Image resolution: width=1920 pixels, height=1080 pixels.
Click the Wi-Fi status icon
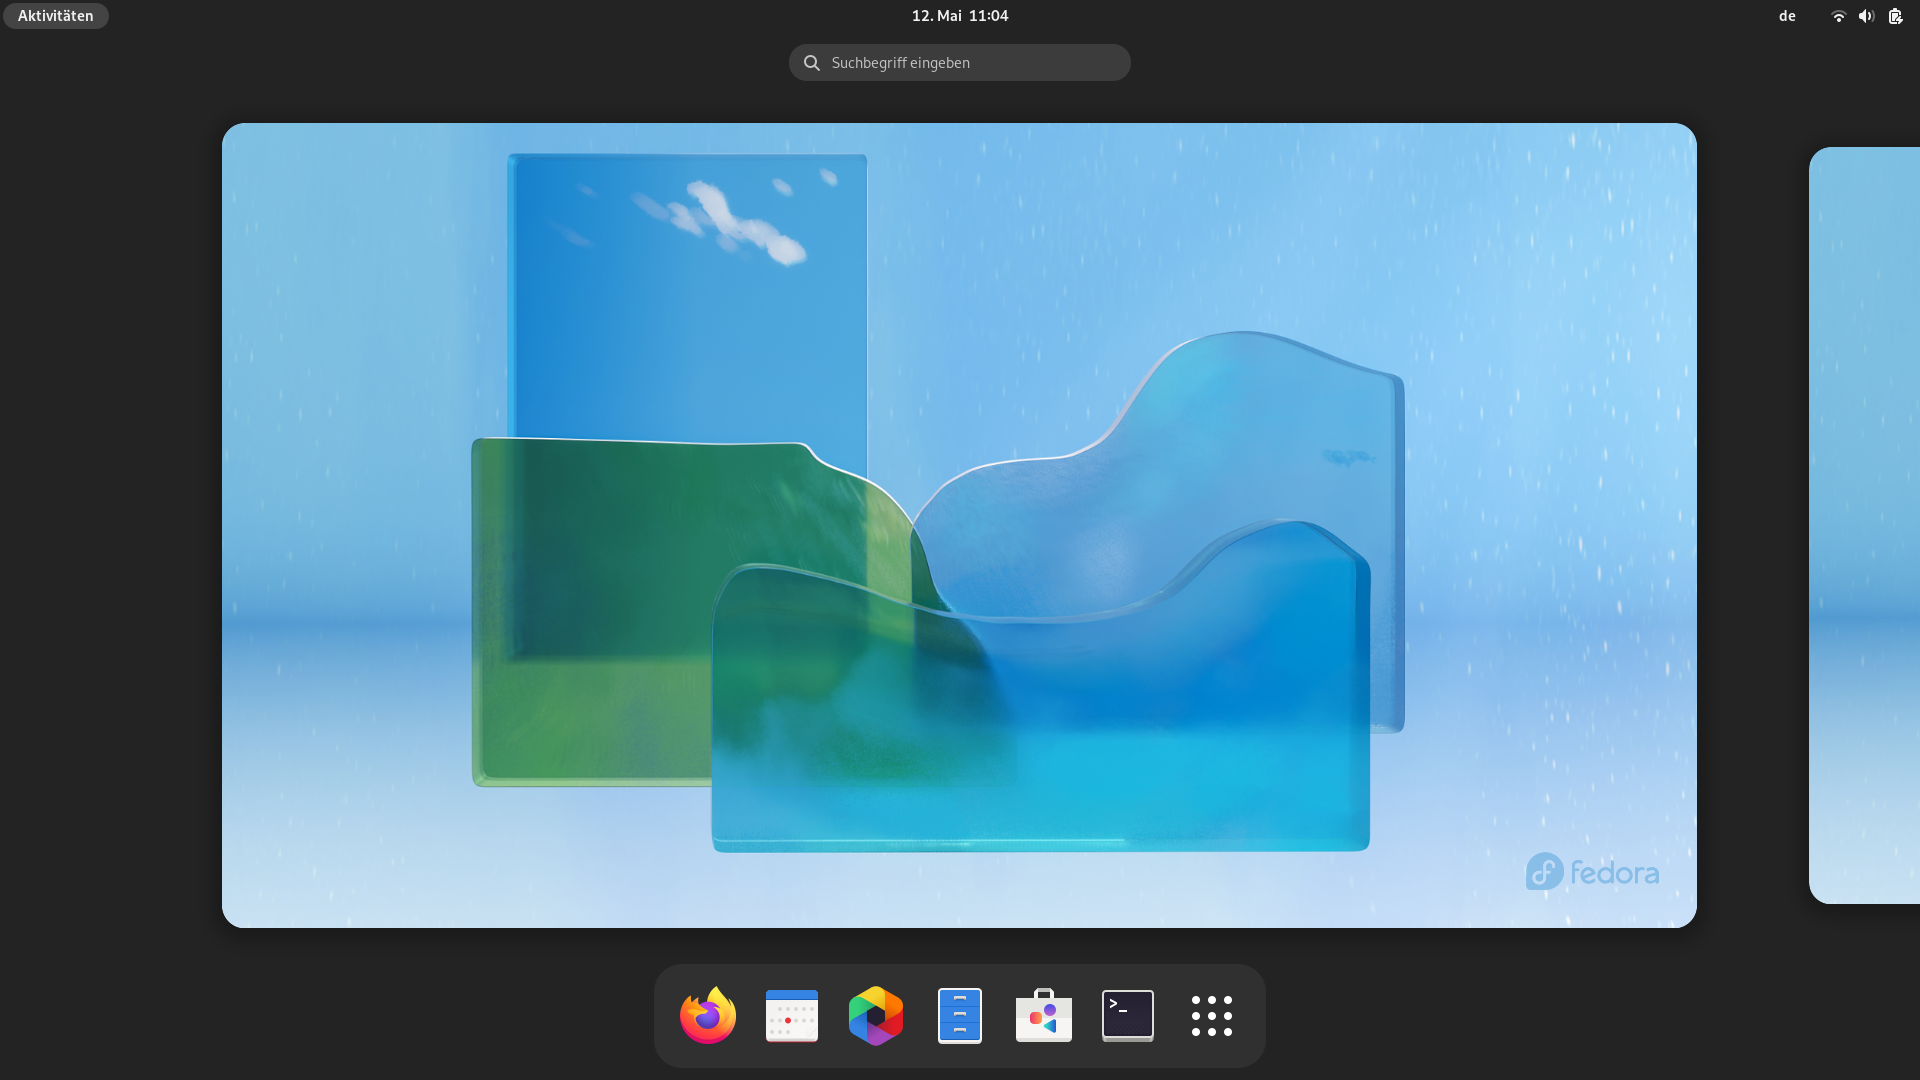pos(1838,16)
